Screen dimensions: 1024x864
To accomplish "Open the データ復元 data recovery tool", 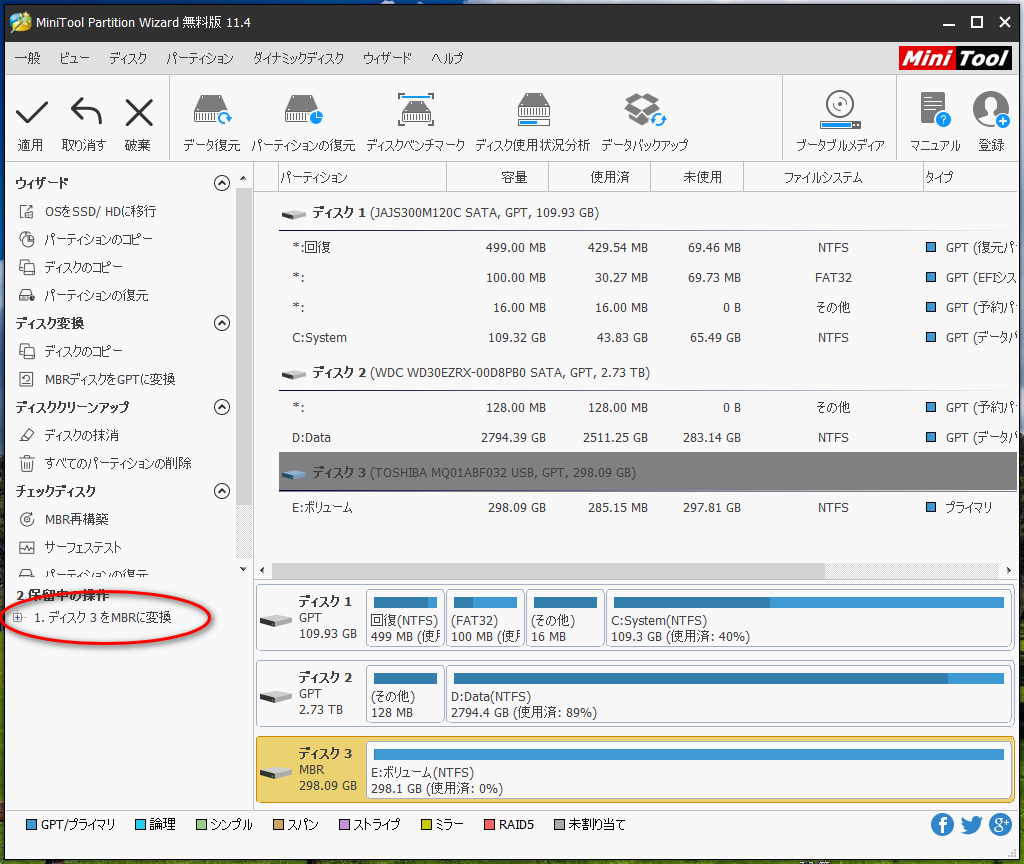I will (x=211, y=112).
